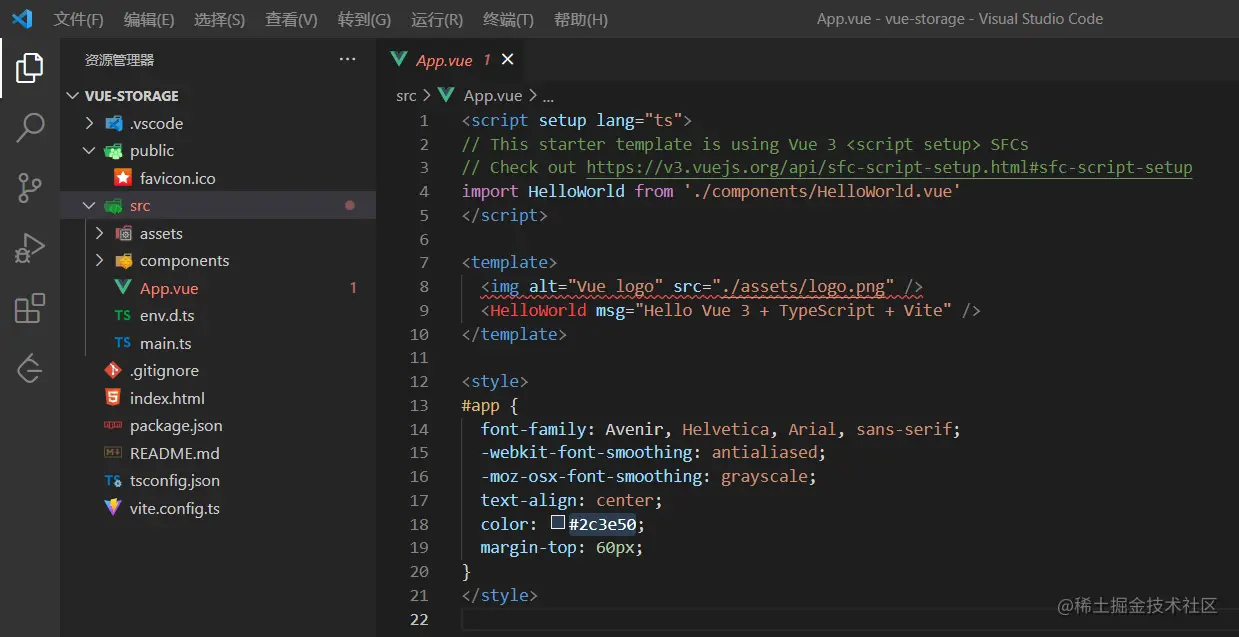Click the error count 1 beside App.vue in tree
This screenshot has width=1239, height=637.
(353, 288)
